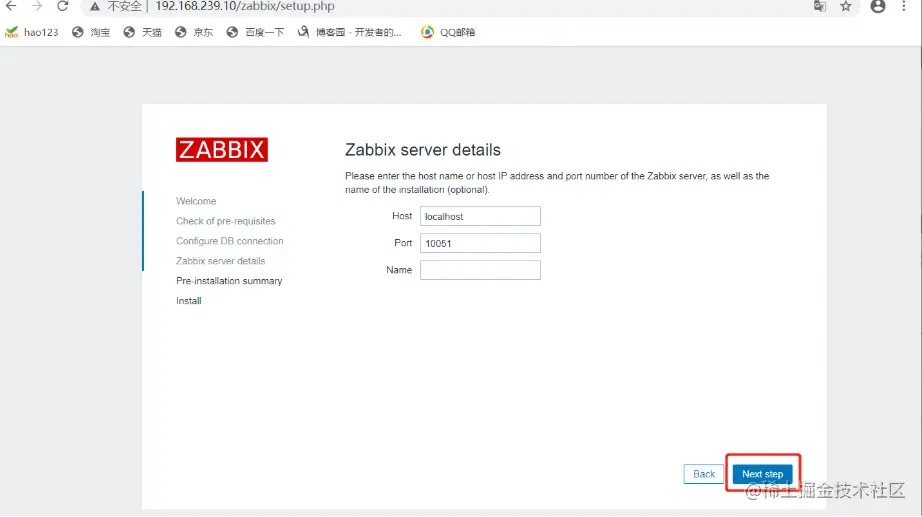Screen dimensions: 922x517
Task: Open the browser three-dot menu
Action: 904,6
